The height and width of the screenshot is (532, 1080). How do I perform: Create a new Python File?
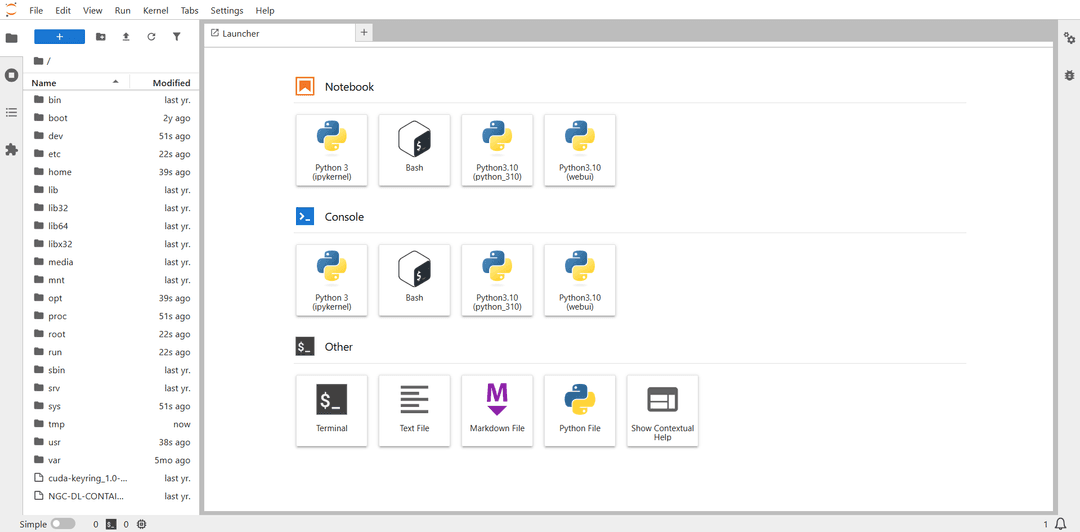pyautogui.click(x=580, y=411)
